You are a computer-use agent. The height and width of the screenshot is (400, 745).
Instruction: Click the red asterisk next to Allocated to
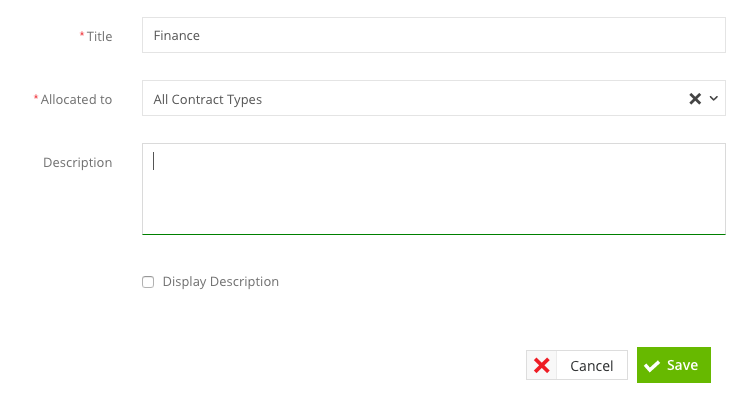(36, 97)
